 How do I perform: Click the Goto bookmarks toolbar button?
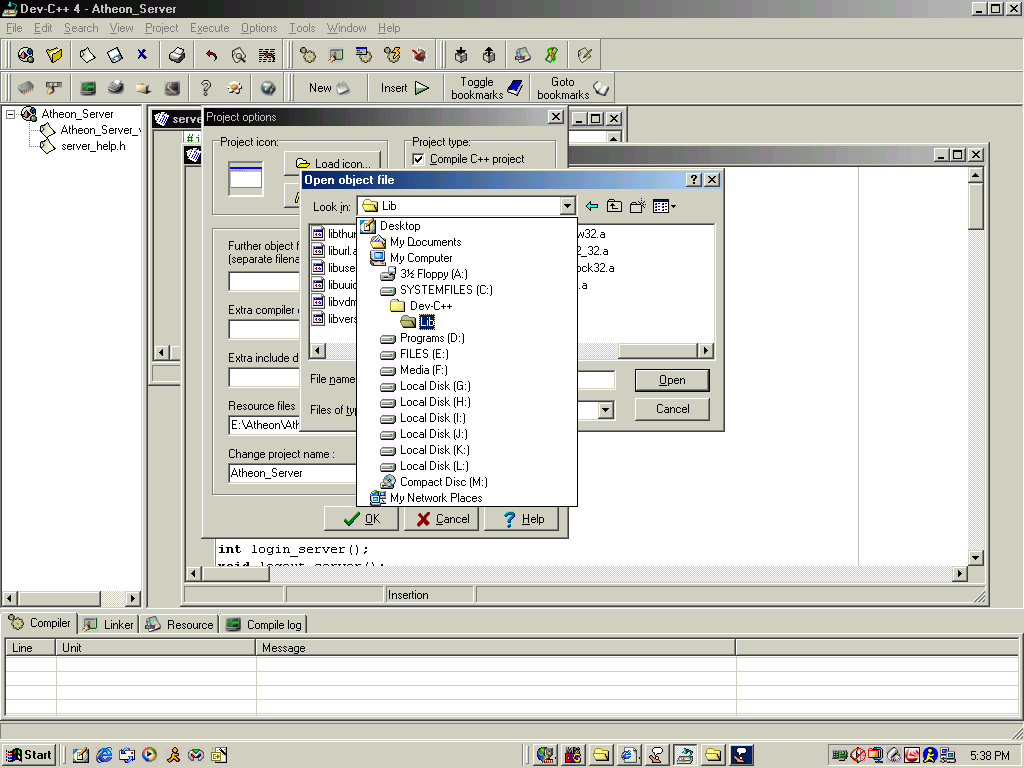572,88
